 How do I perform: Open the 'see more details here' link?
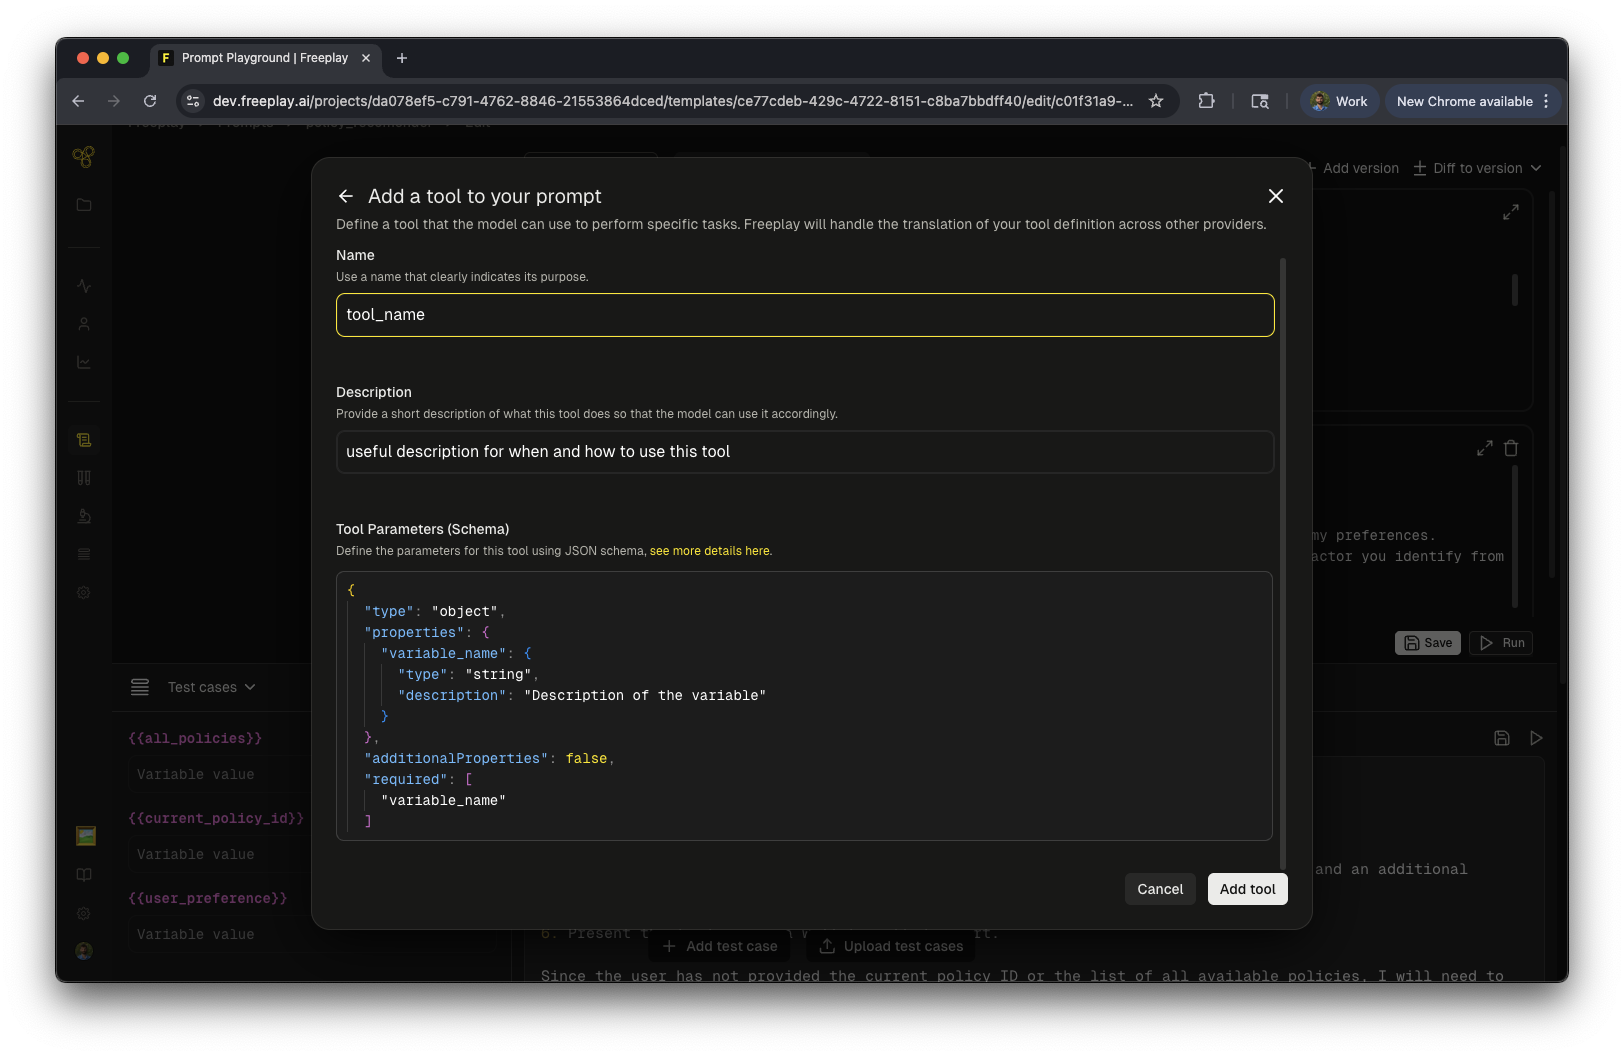coord(710,551)
